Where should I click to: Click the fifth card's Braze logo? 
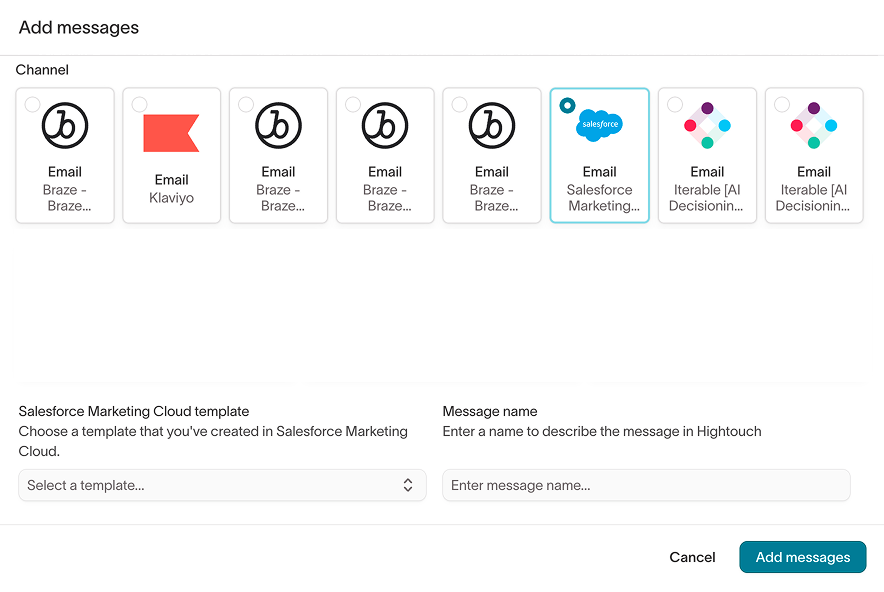coord(492,125)
